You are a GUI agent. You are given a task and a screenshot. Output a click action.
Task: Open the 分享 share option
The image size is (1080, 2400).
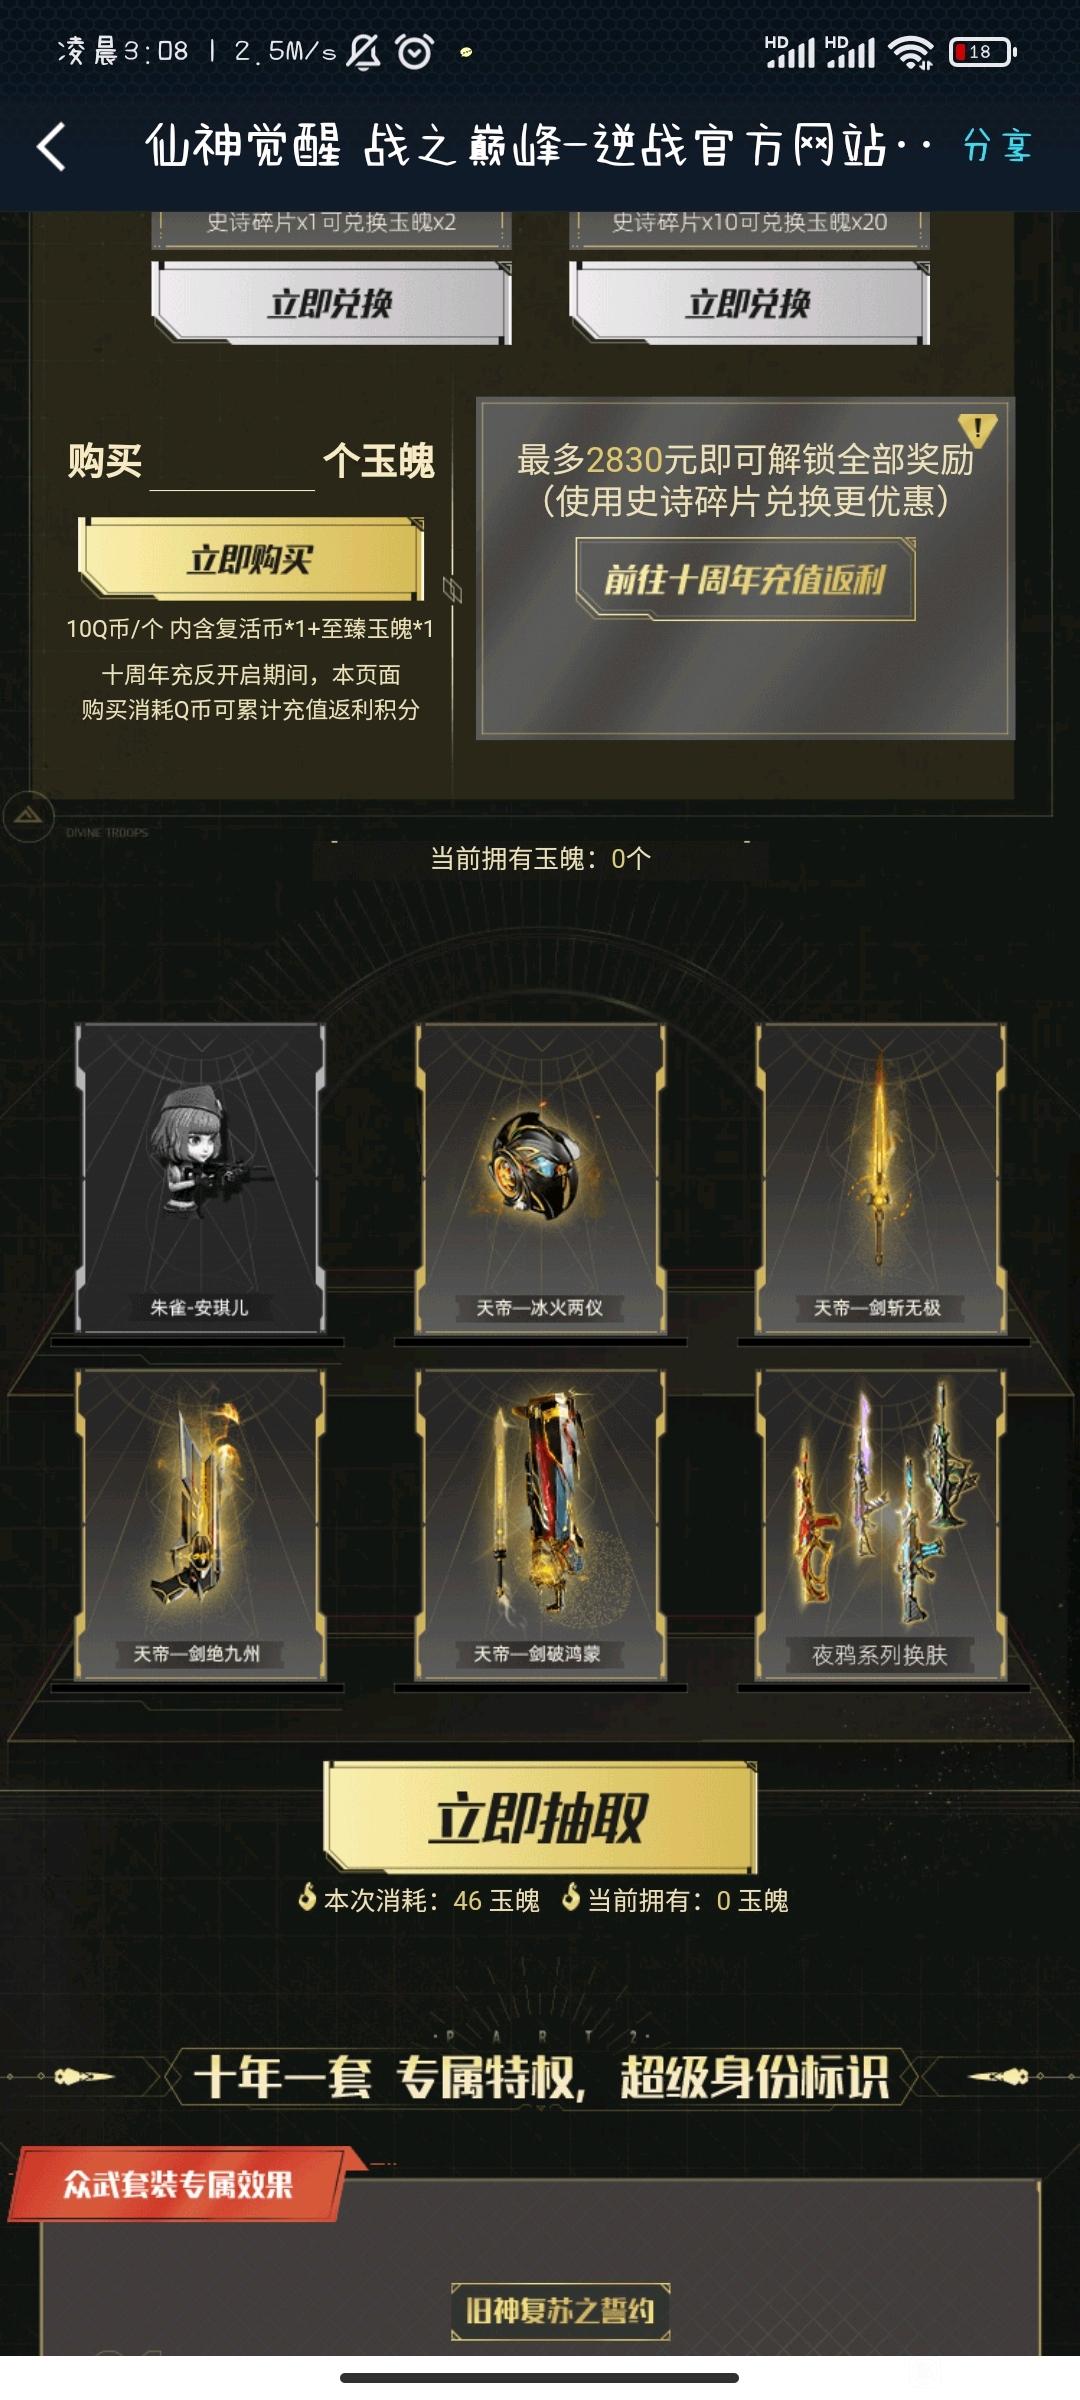(x=997, y=146)
